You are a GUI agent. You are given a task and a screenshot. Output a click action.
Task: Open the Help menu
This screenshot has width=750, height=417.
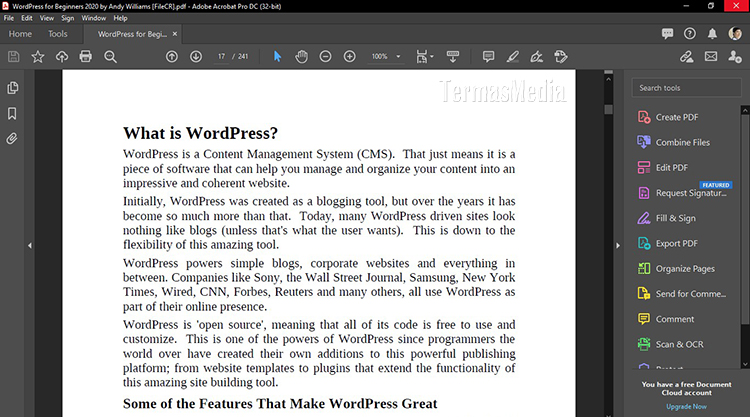click(121, 18)
